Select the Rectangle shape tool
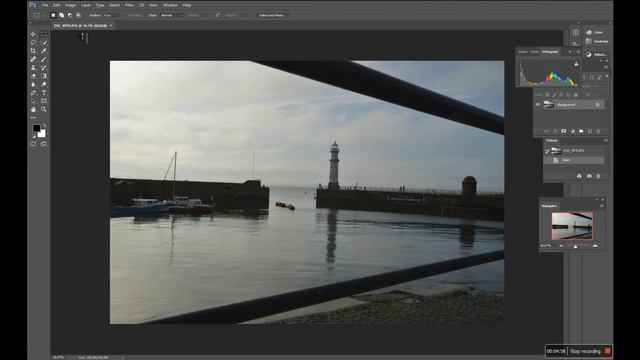 (x=44, y=101)
